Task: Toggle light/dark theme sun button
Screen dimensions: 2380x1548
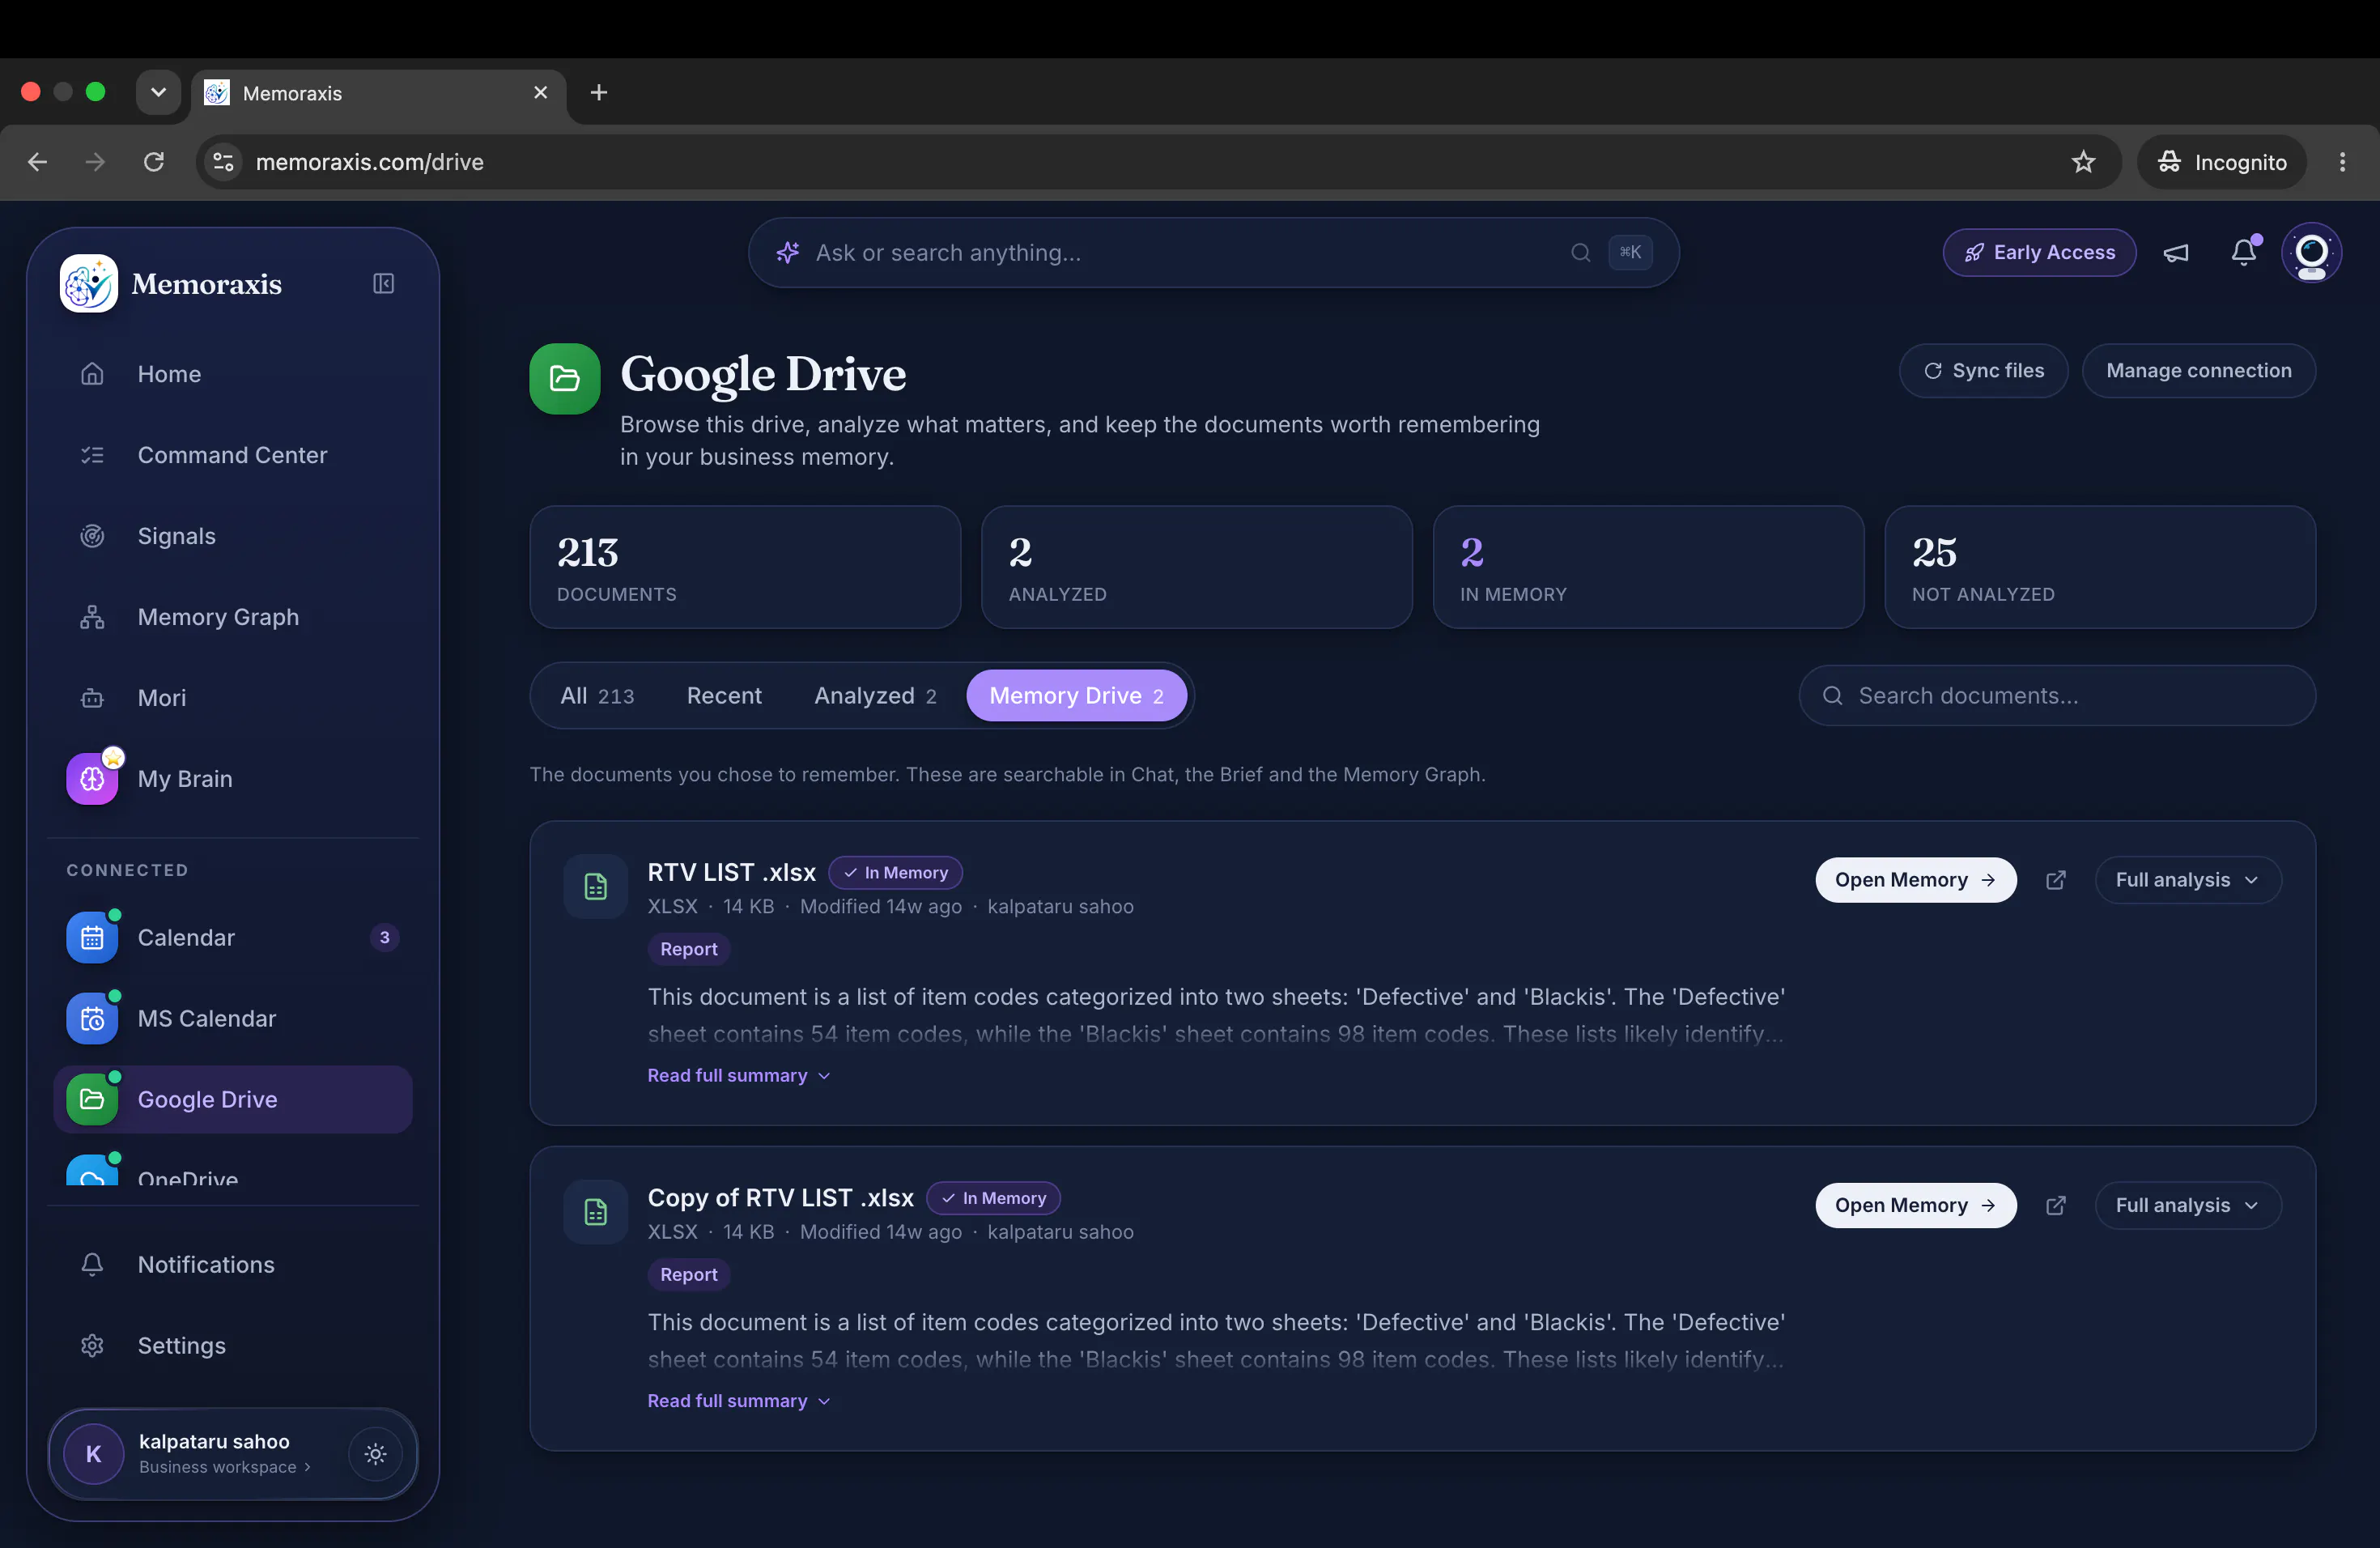Action: coord(375,1454)
